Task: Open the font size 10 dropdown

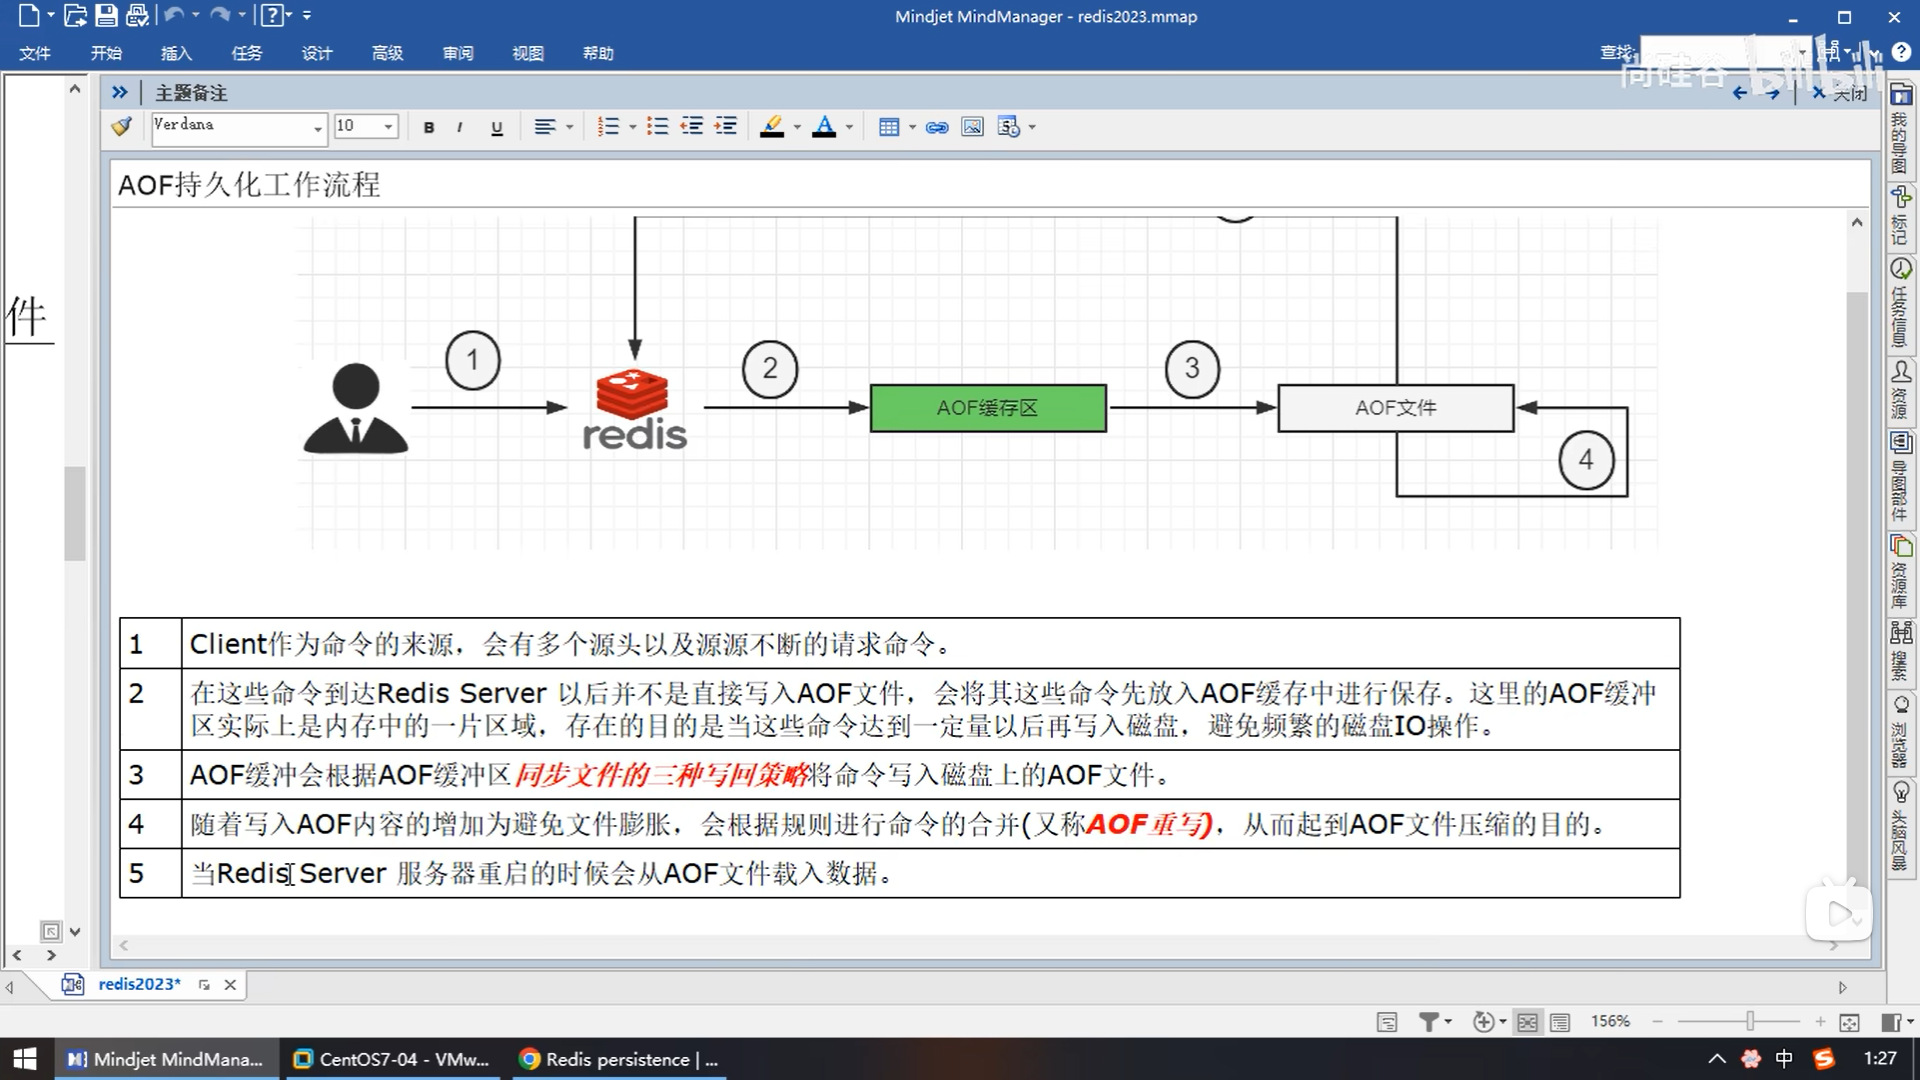Action: [388, 127]
